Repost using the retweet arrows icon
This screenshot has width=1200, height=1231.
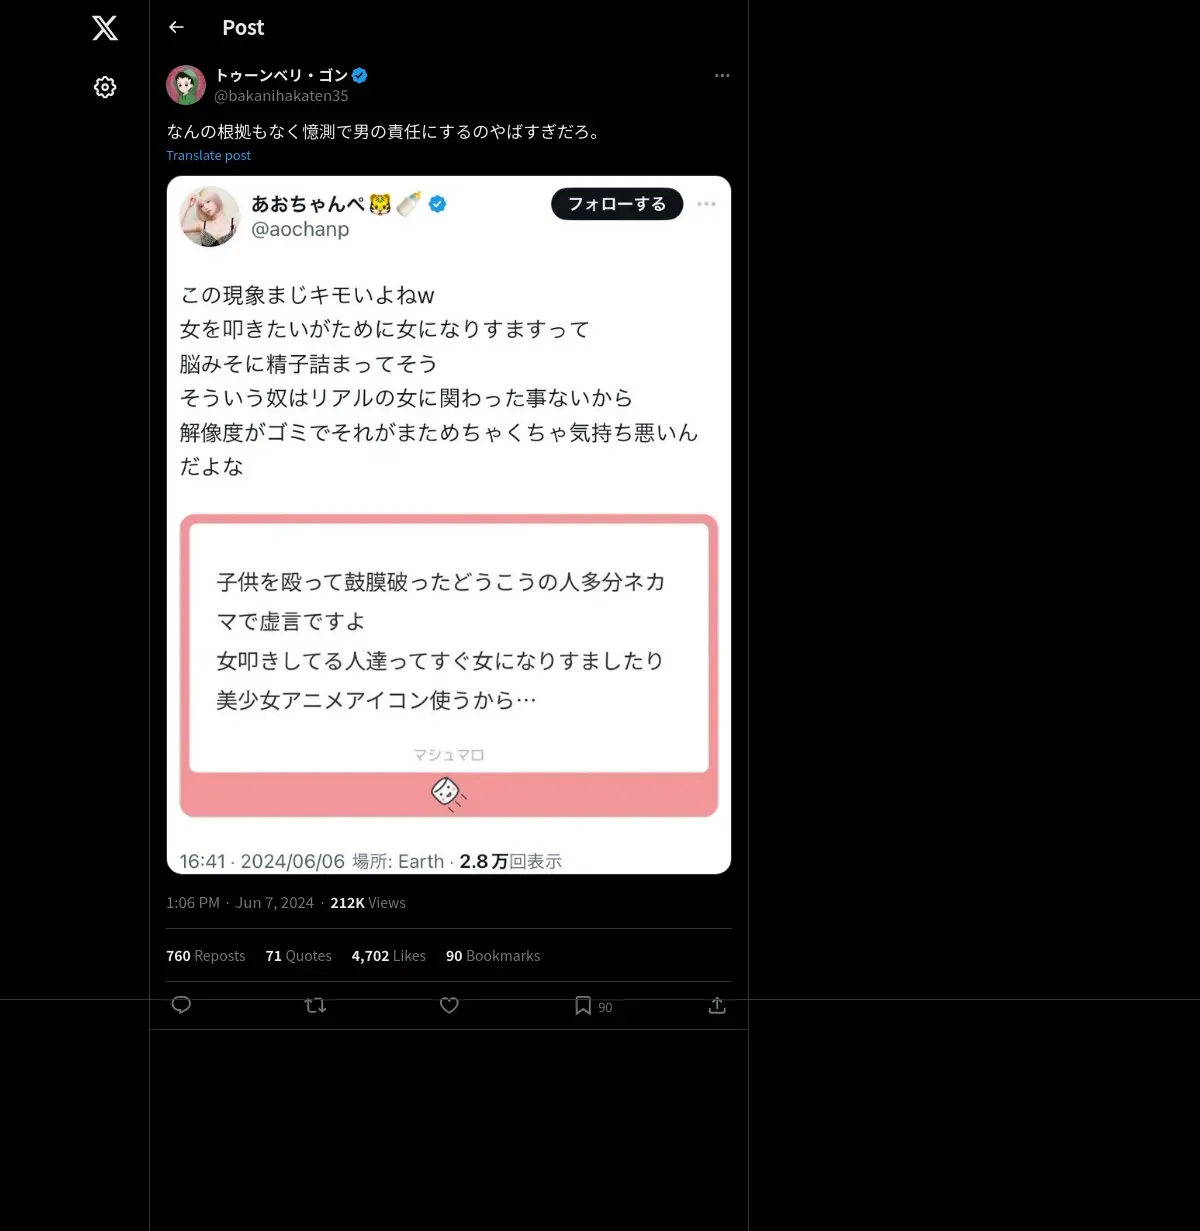pyautogui.click(x=315, y=1005)
